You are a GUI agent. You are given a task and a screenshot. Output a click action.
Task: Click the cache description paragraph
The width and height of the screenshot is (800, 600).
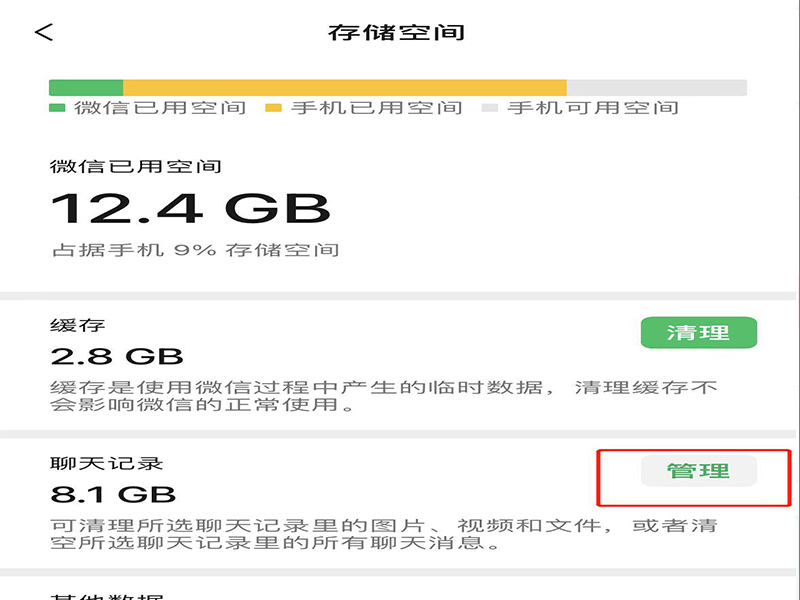coord(385,396)
